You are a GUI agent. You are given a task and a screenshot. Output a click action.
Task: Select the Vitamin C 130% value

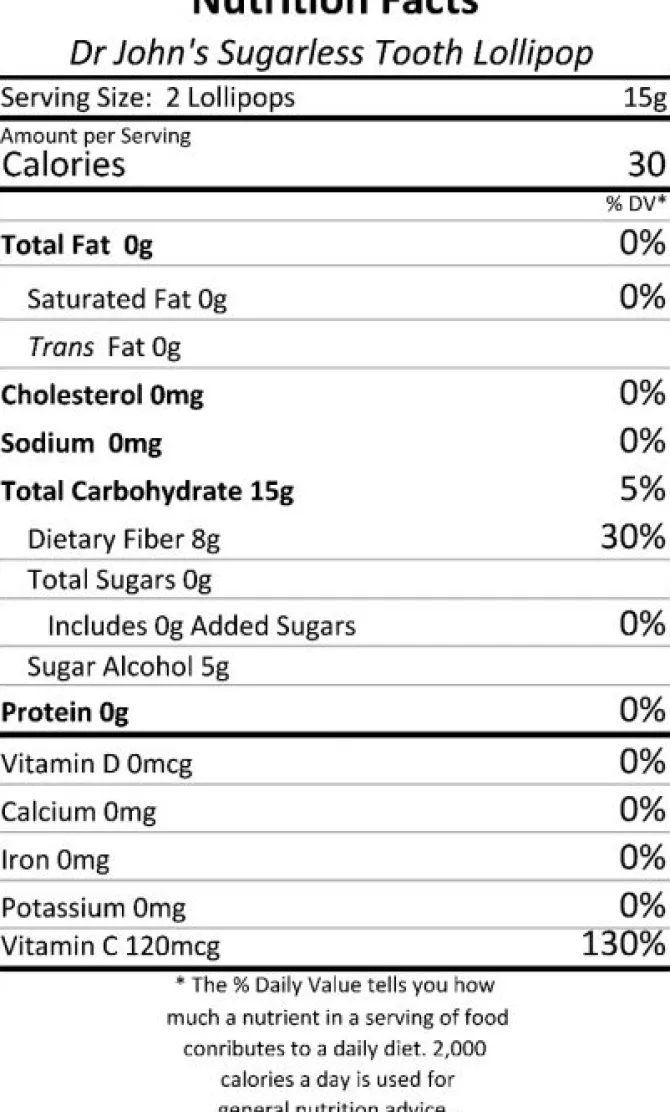(624, 944)
